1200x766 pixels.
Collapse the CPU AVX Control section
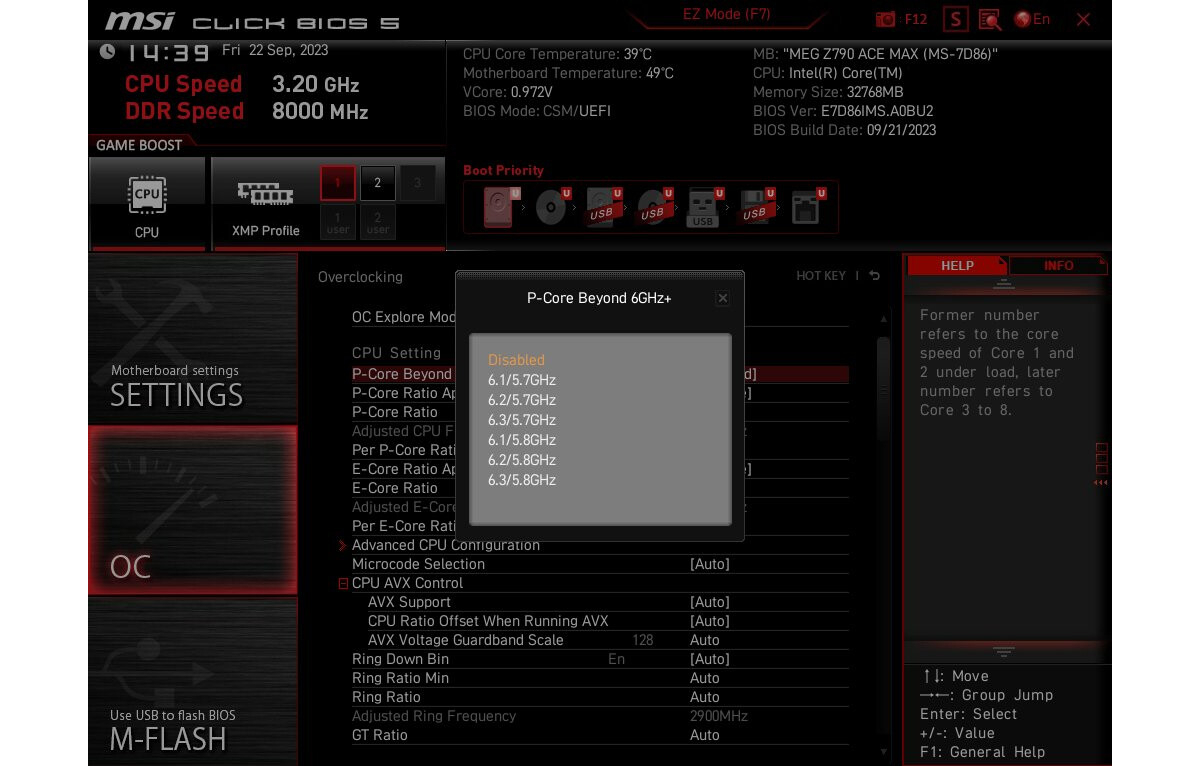click(343, 583)
